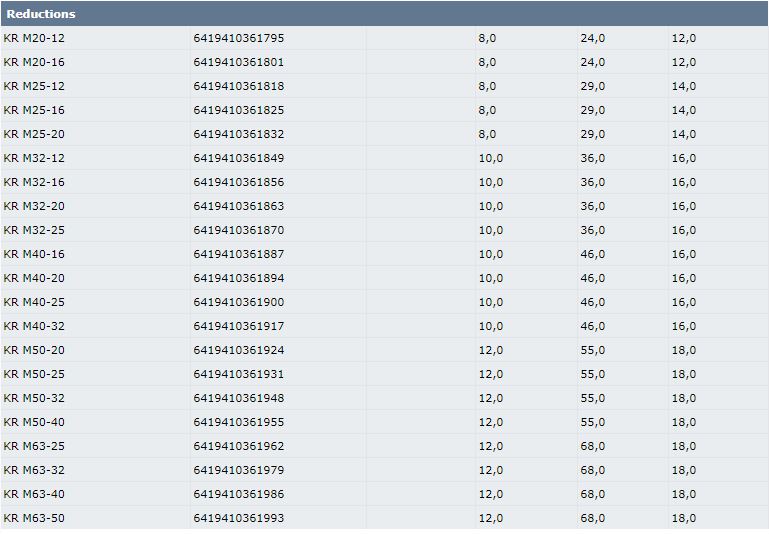The height and width of the screenshot is (534, 769).
Task: Select the KR M32-20 product name
Action: [x=34, y=206]
